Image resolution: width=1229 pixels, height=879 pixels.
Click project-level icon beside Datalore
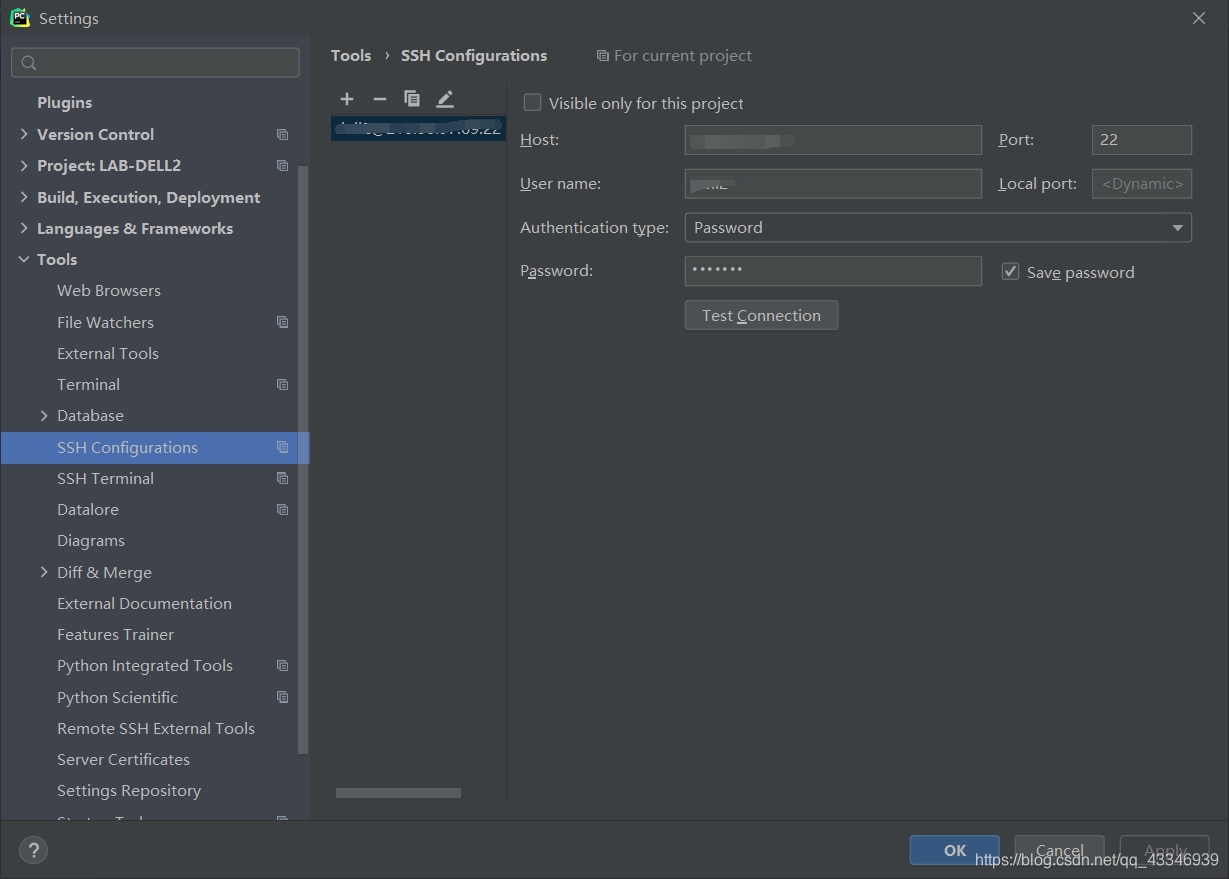[x=283, y=509]
